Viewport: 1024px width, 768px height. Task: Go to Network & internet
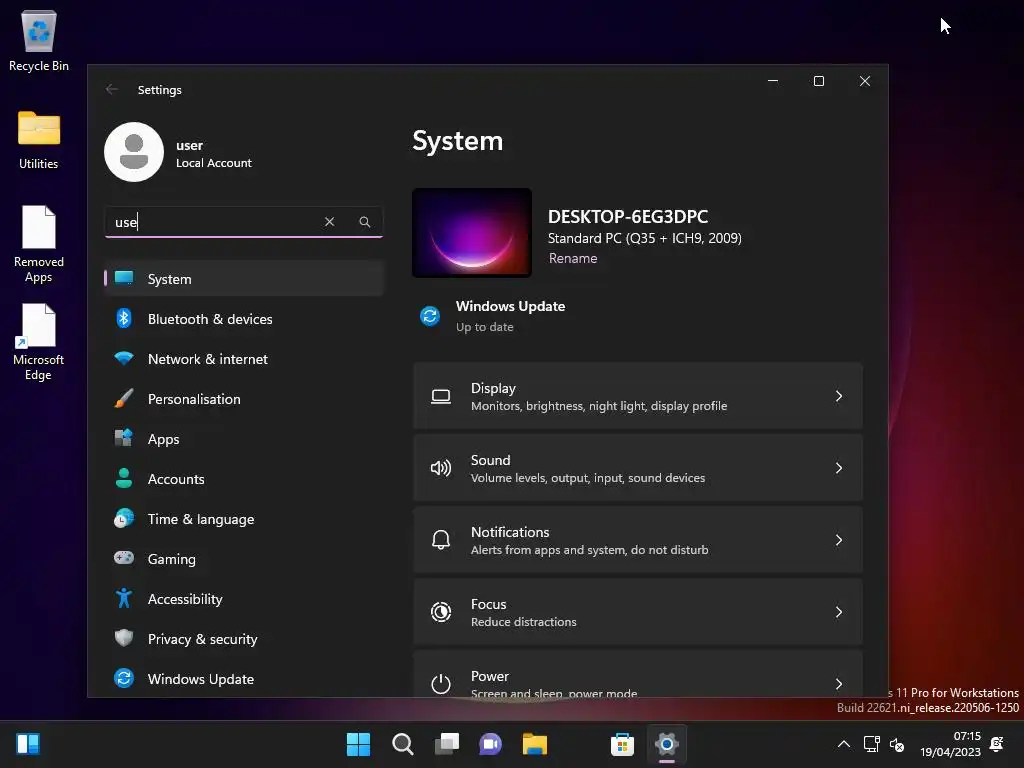coord(244,359)
